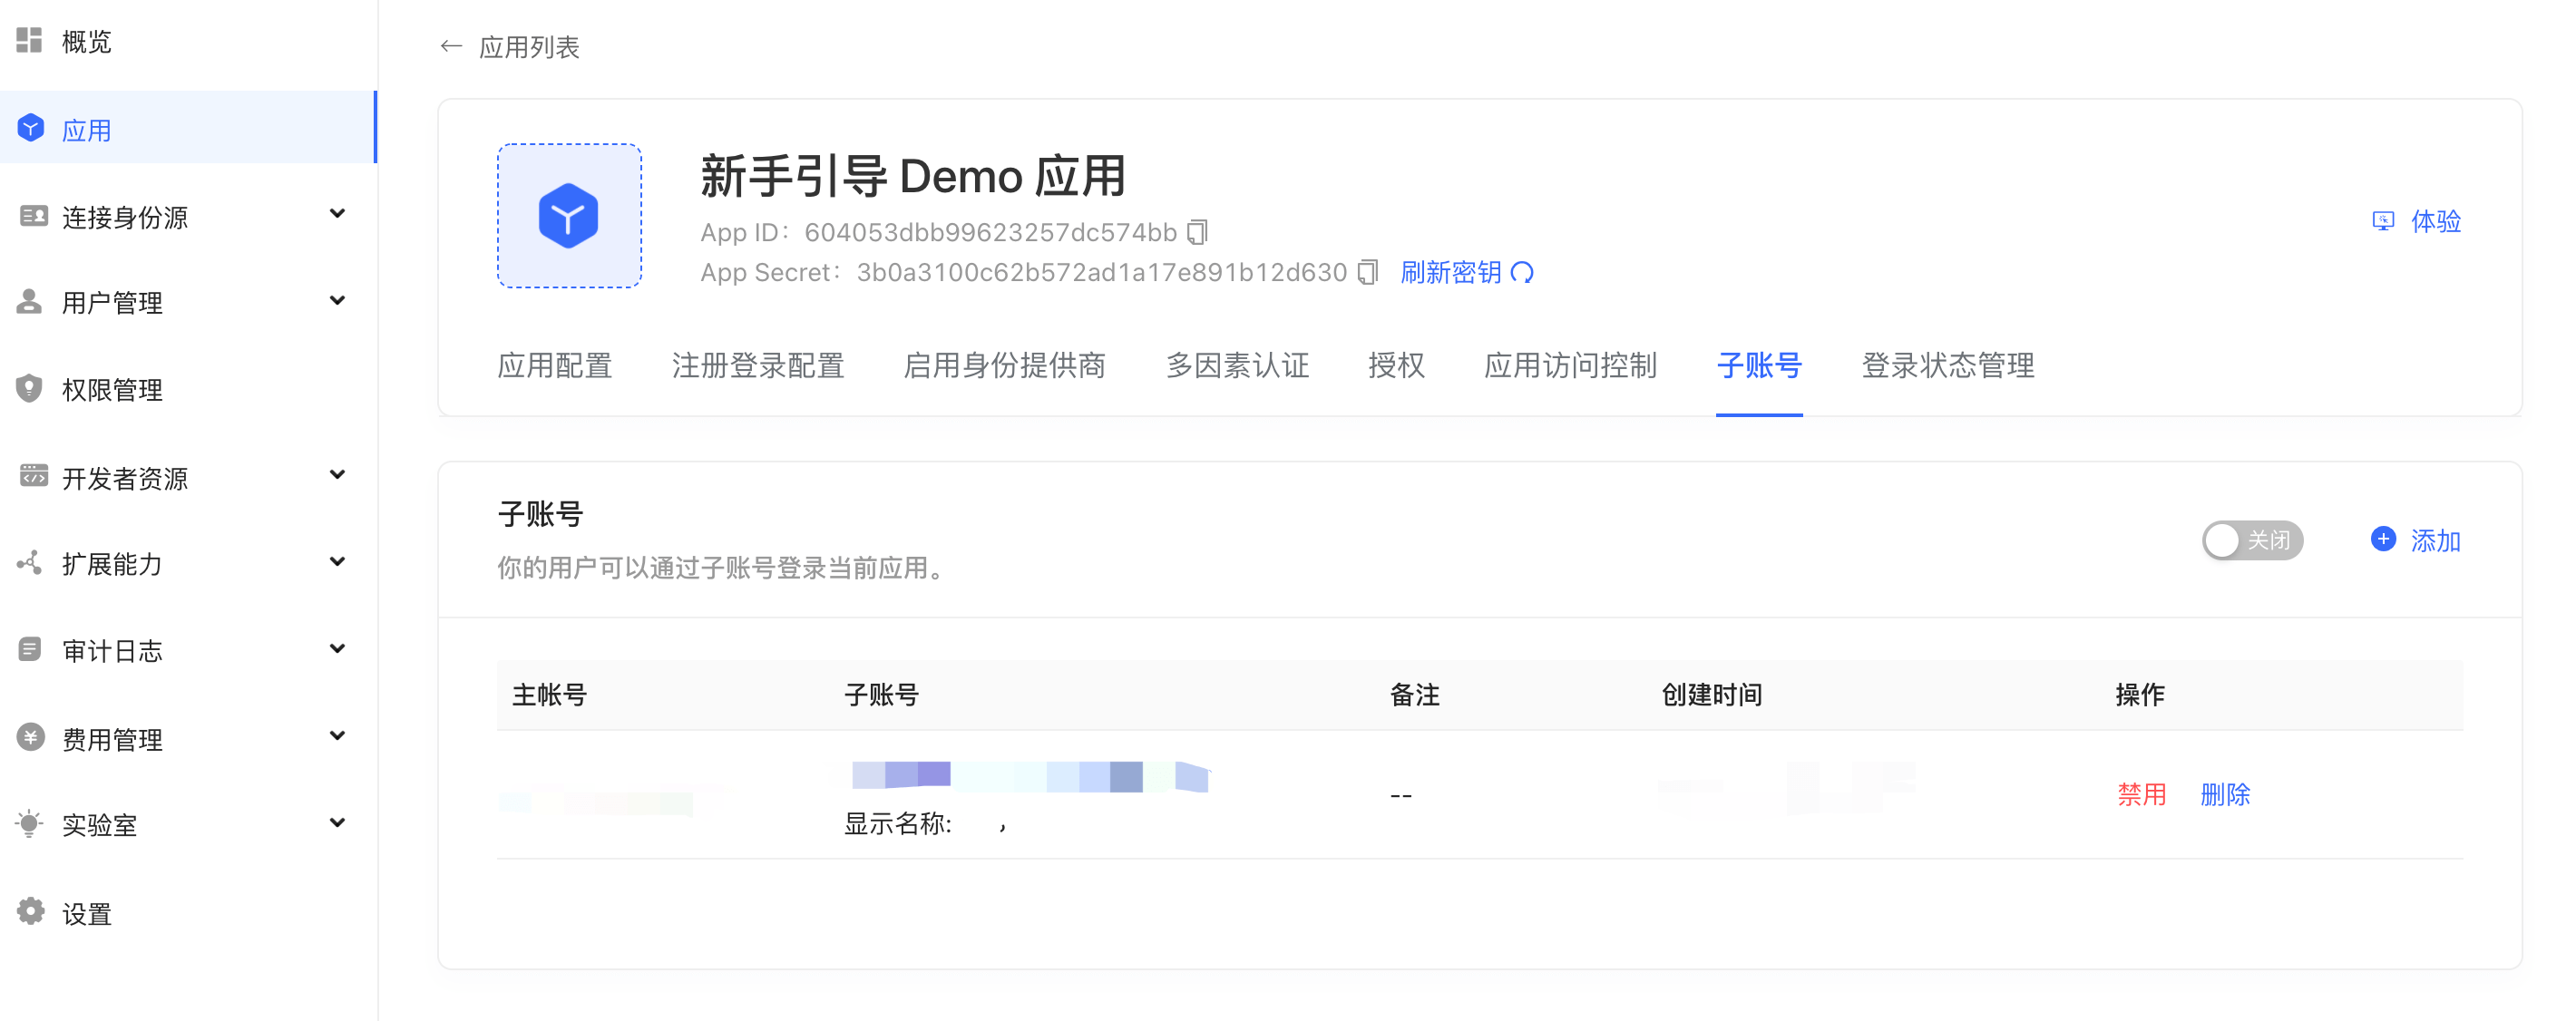Expand the 连接身份源 menu chevron
Screen dimensions: 2576x1021
click(337, 214)
